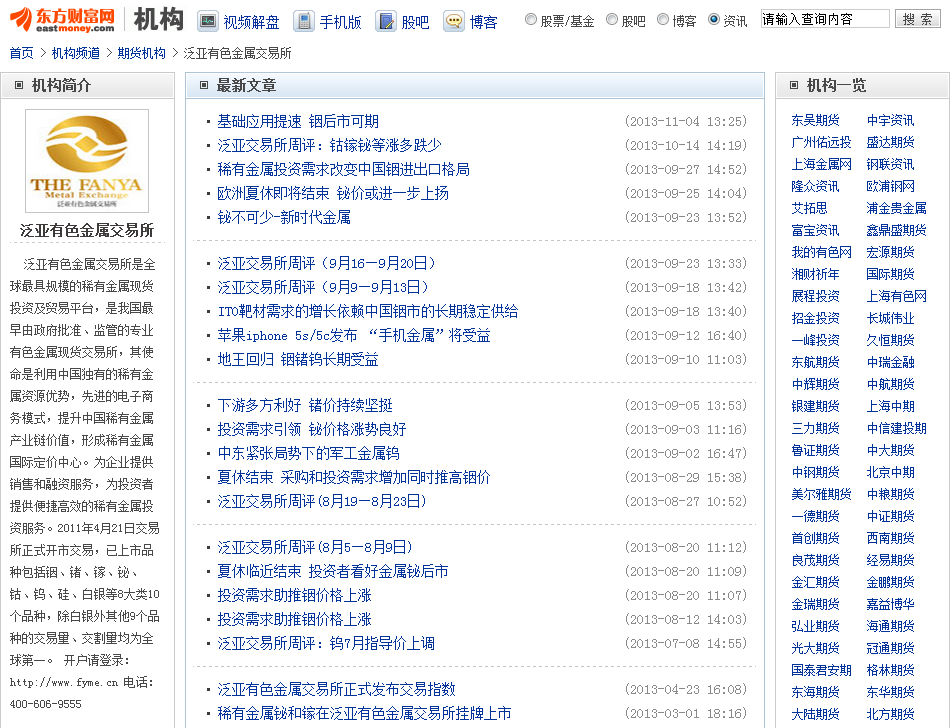
Task: Open article 中东紧张局势下的军工金属钨
Action: tap(308, 453)
